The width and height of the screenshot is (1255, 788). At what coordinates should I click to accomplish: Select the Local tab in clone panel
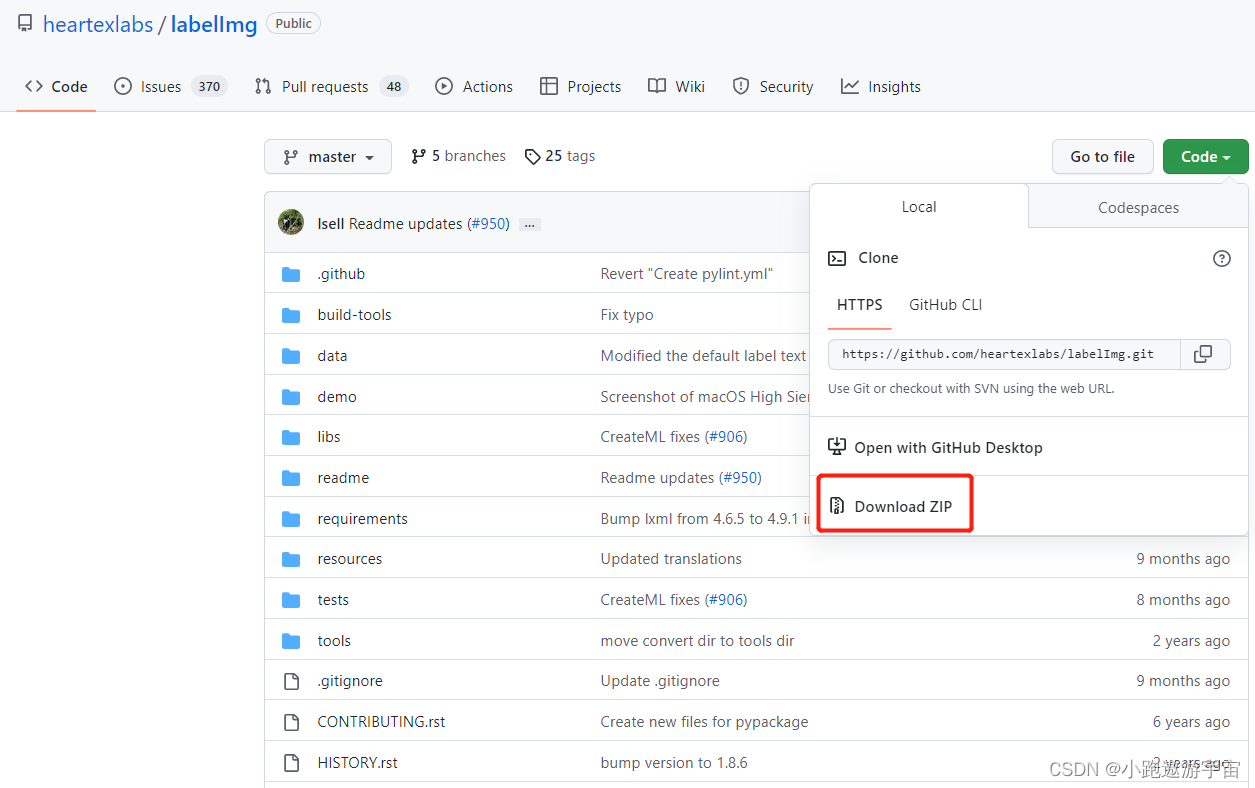point(919,207)
